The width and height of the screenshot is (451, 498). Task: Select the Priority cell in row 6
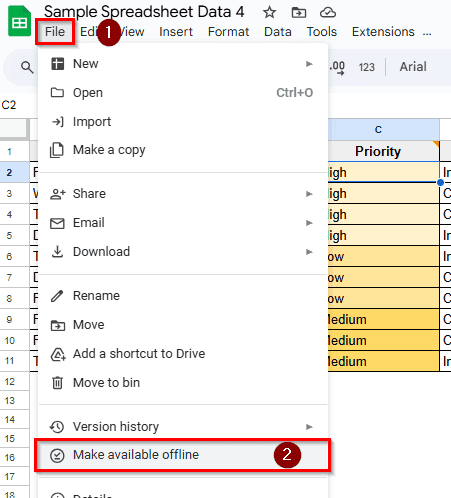click(x=384, y=256)
